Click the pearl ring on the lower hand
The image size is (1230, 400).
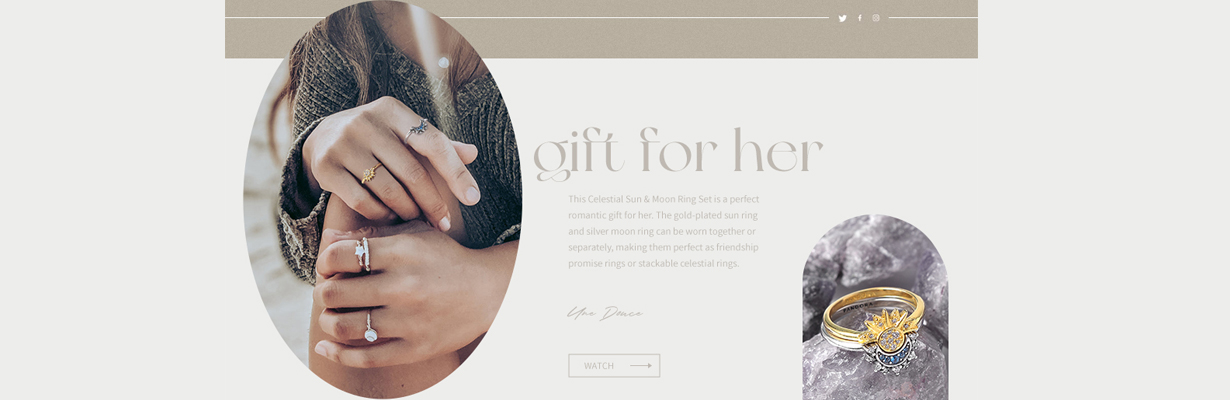(369, 331)
